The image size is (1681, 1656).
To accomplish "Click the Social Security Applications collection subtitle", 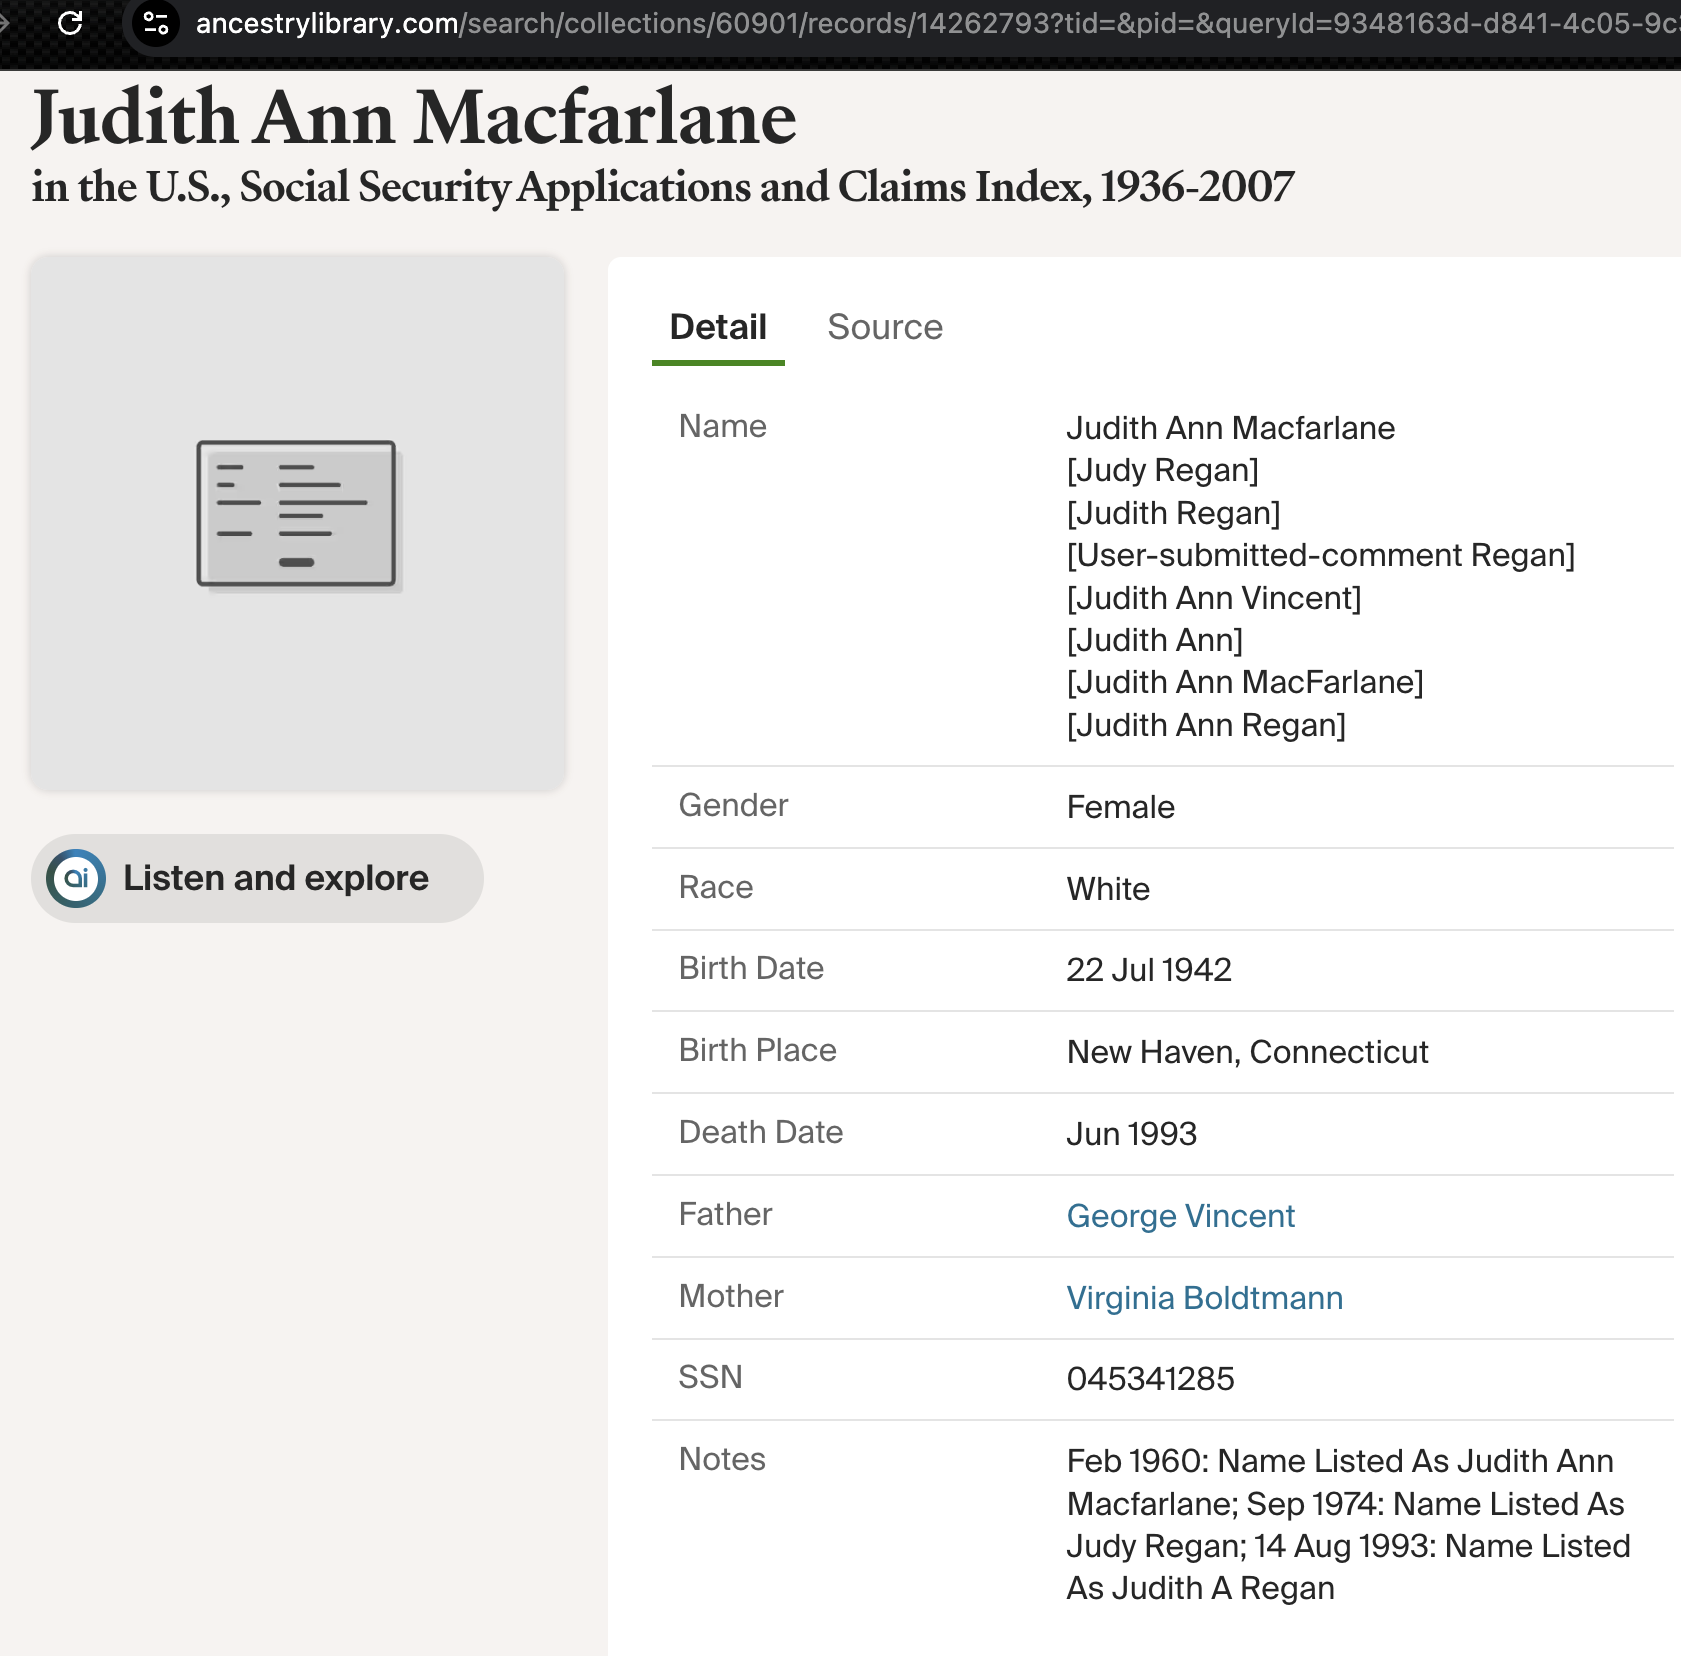I will [x=663, y=187].
